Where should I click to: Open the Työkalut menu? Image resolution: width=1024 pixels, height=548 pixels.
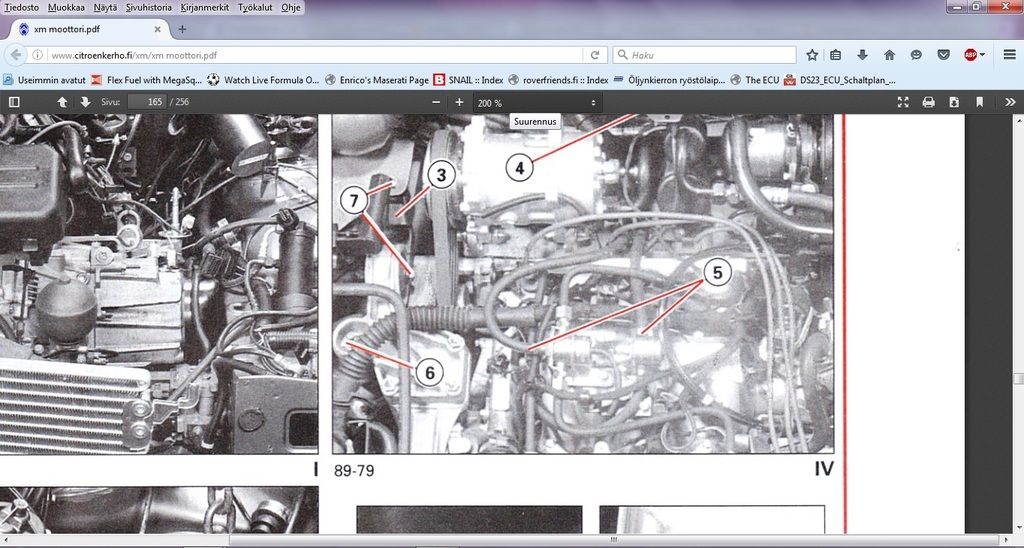tap(255, 7)
